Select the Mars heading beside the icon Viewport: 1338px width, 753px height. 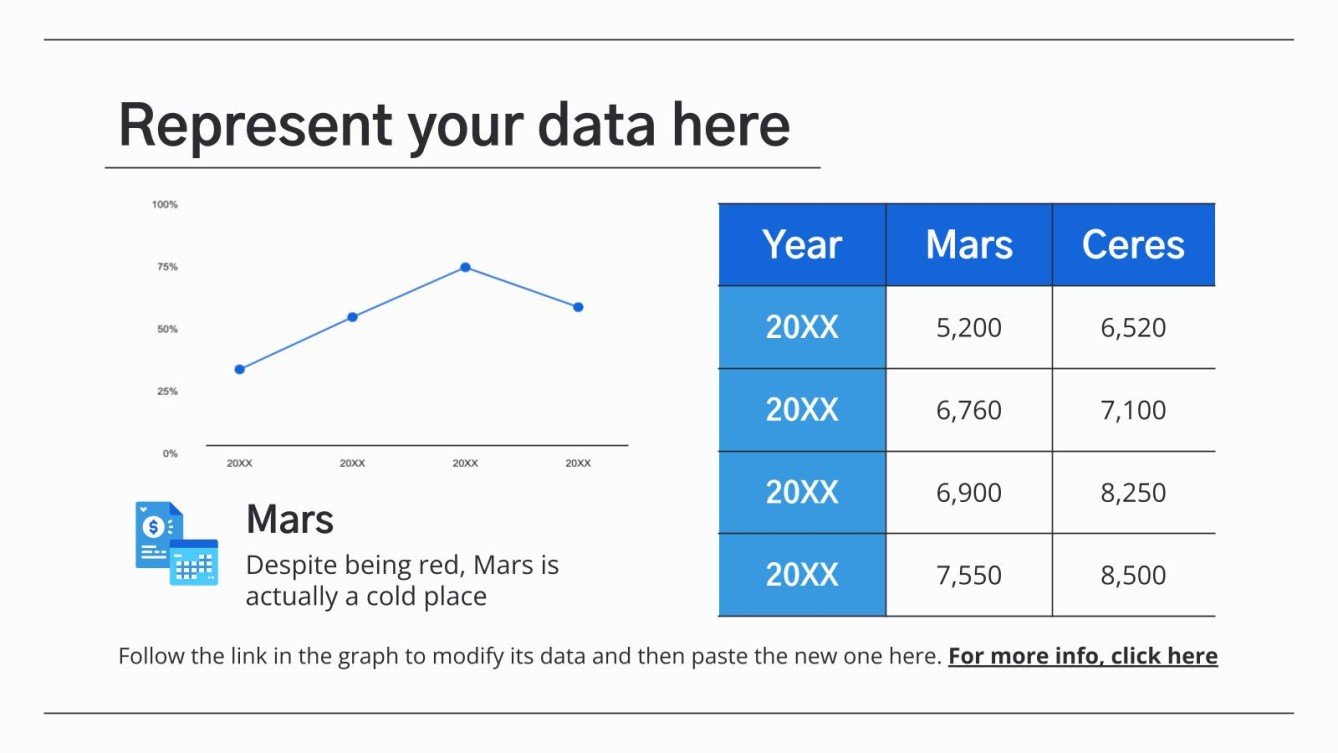(290, 519)
